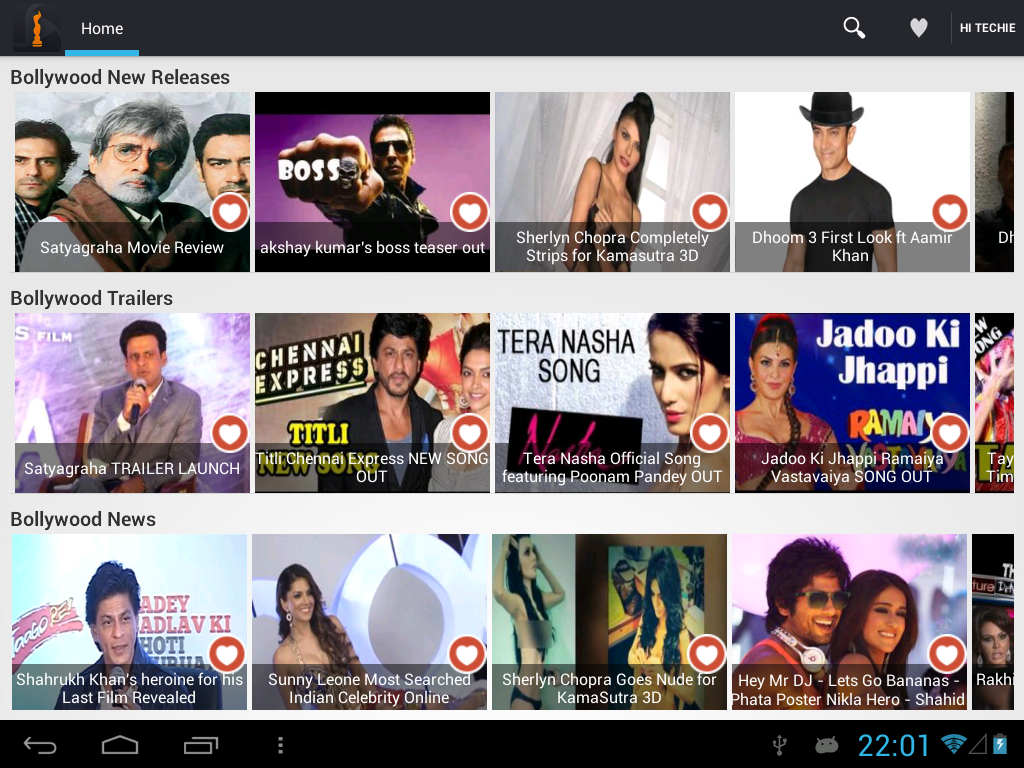Viewport: 1024px width, 768px height.
Task: Tap the Android home navigation icon
Action: [x=120, y=744]
